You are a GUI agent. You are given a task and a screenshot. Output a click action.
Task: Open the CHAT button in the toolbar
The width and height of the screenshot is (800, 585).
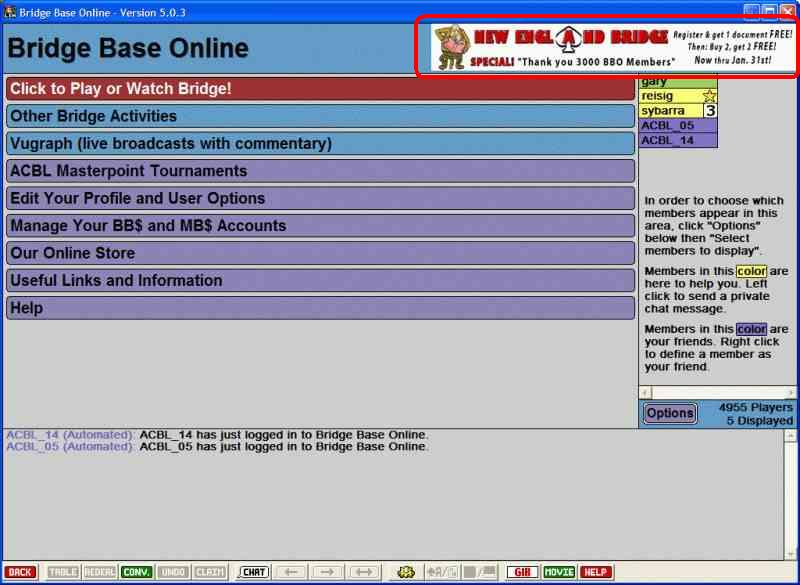[254, 572]
